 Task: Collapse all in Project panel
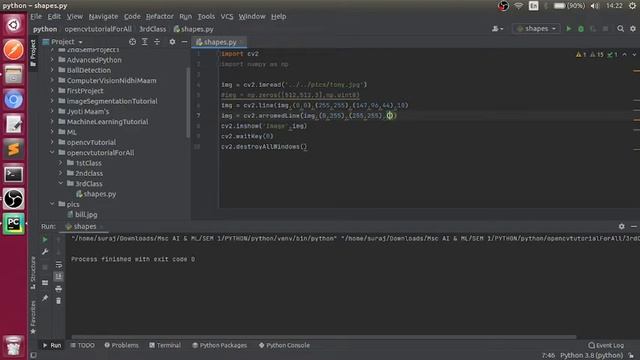157,42
